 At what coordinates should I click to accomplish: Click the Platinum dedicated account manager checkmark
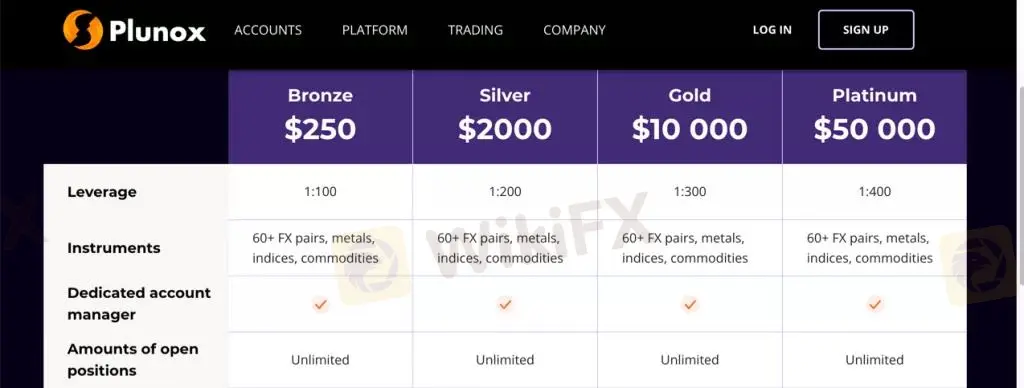(x=874, y=304)
